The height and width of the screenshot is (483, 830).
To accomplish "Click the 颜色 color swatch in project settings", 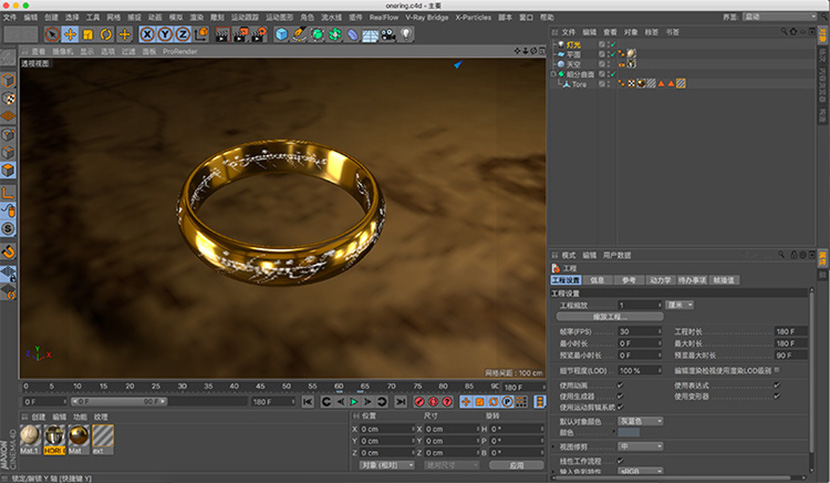I will [629, 433].
